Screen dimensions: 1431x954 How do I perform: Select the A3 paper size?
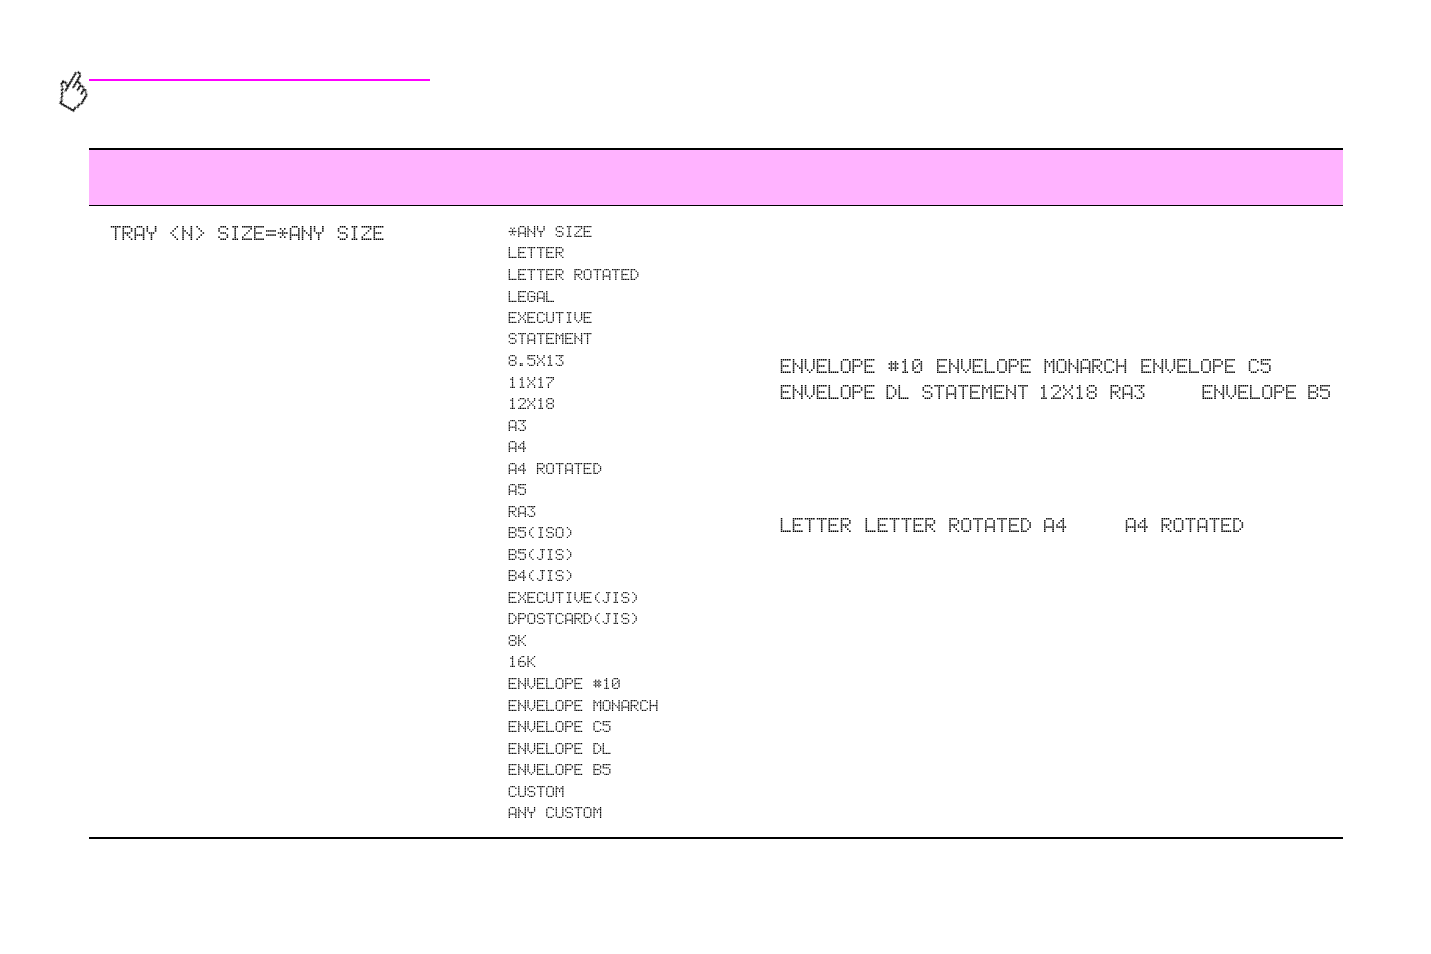516,426
